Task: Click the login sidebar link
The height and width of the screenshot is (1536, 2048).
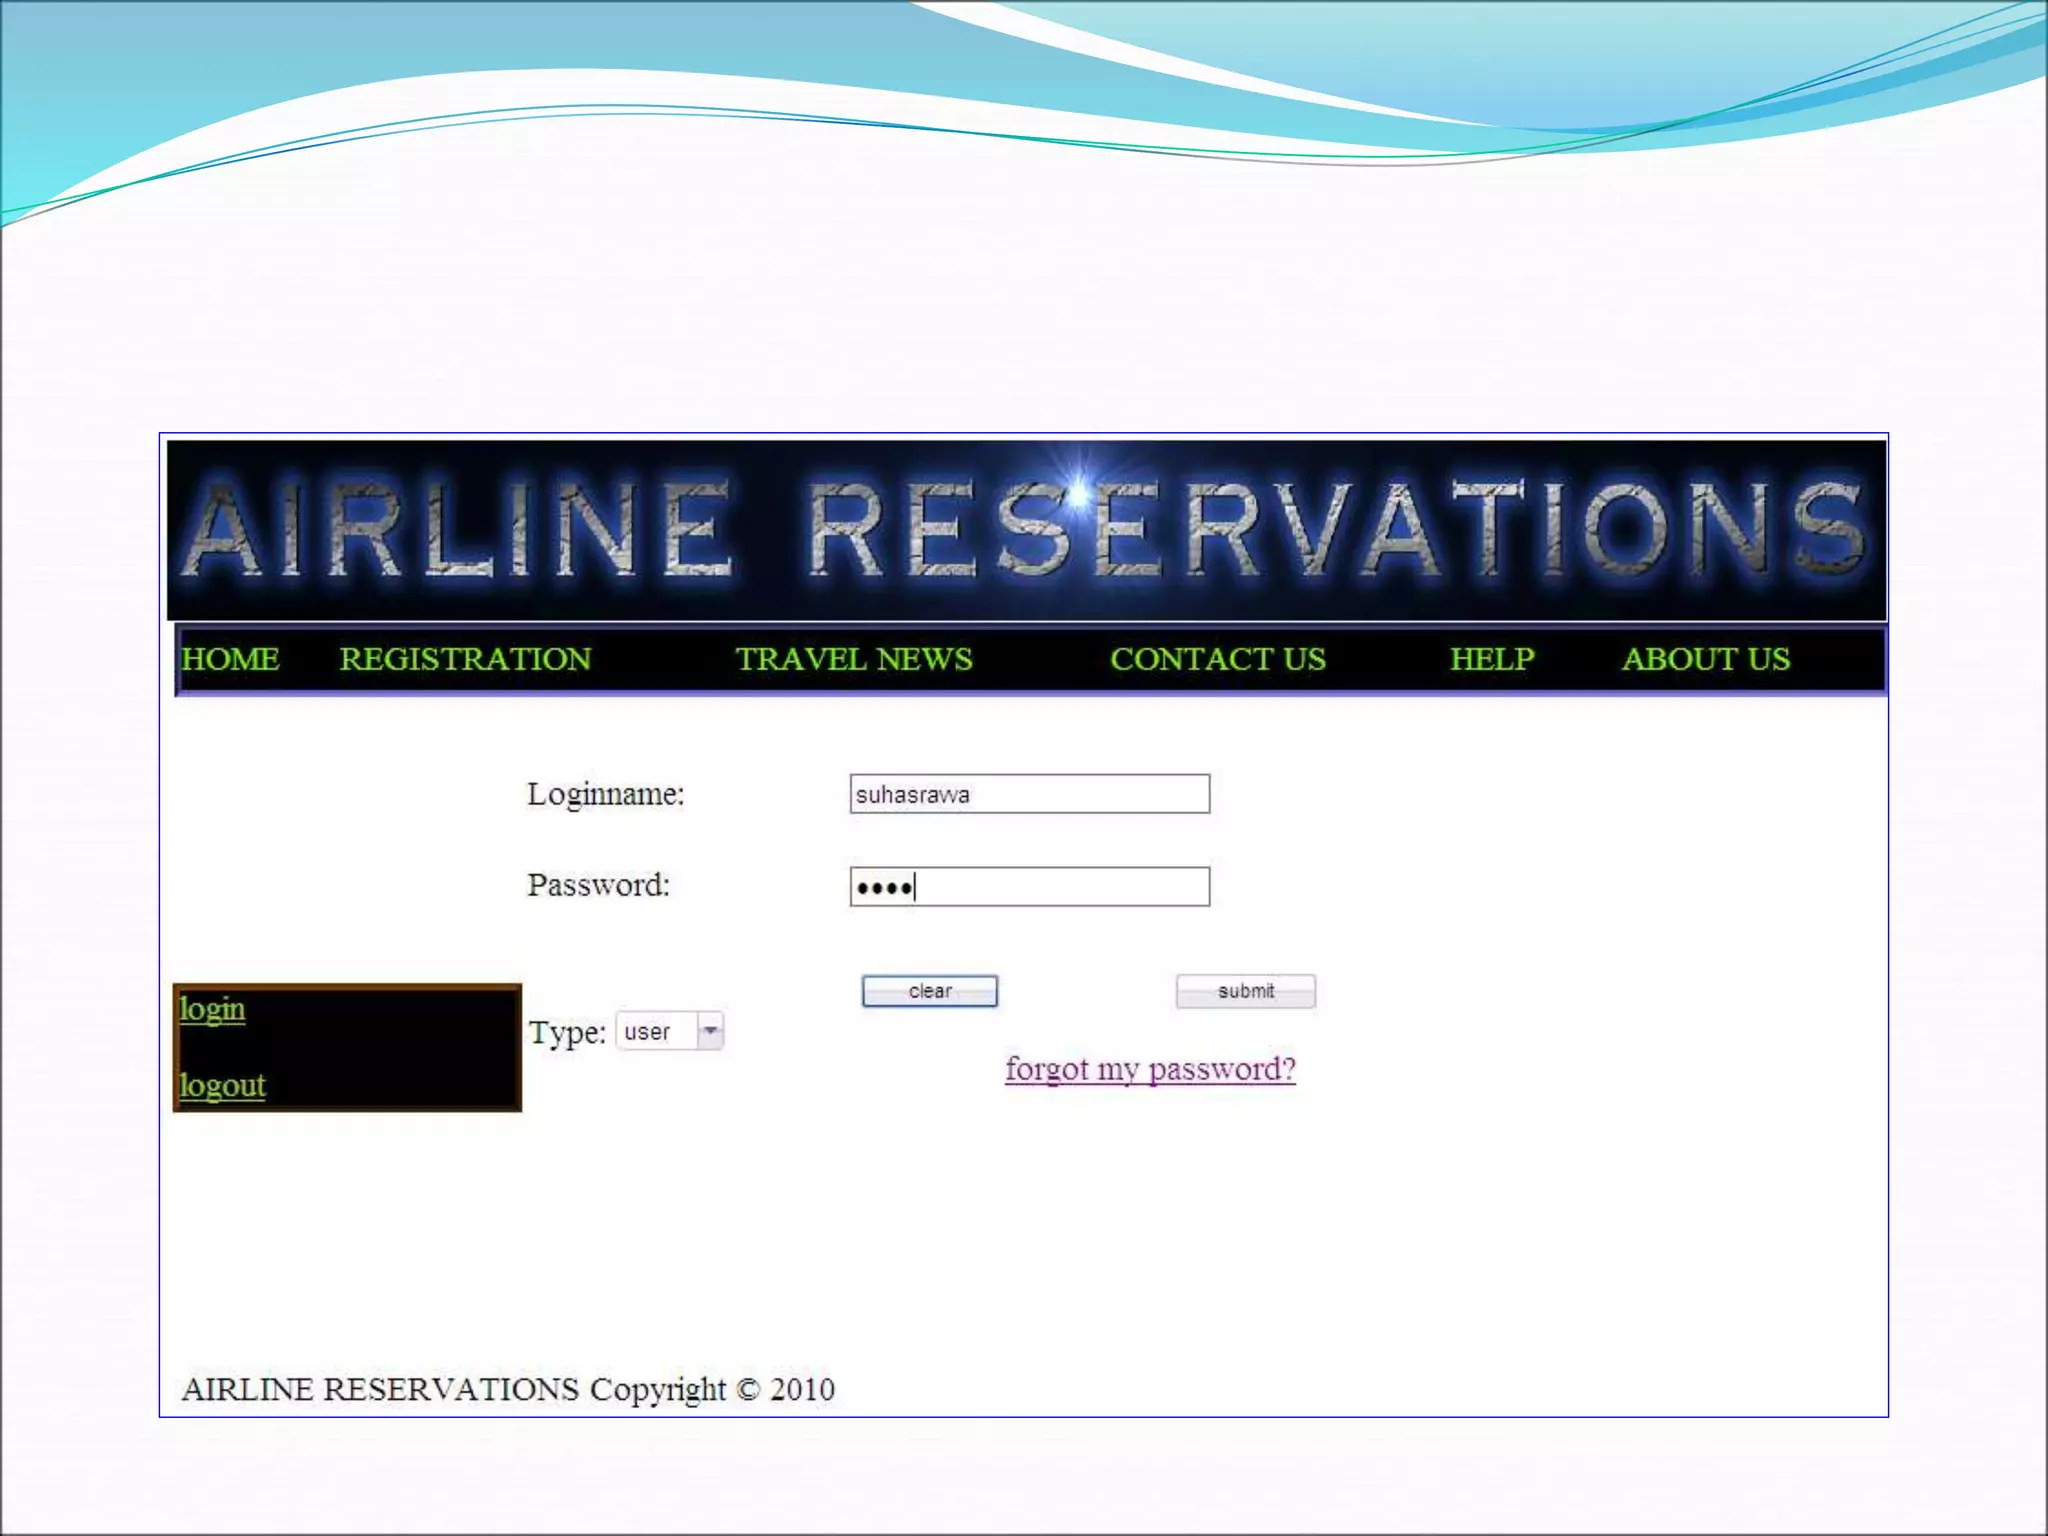Action: point(212,1009)
